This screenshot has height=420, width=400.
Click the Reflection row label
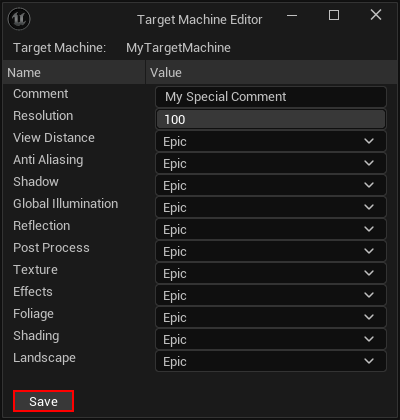[x=42, y=226]
